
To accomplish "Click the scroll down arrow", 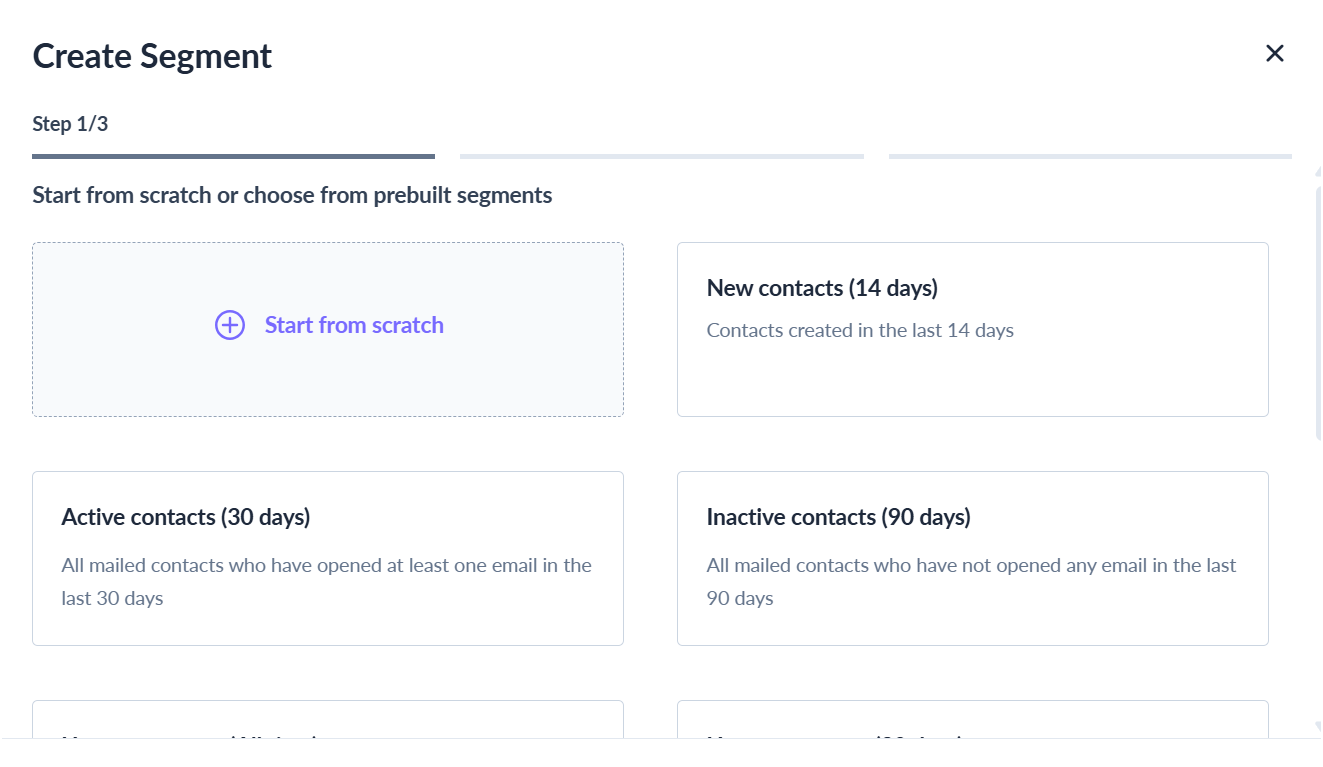I will [1318, 728].
